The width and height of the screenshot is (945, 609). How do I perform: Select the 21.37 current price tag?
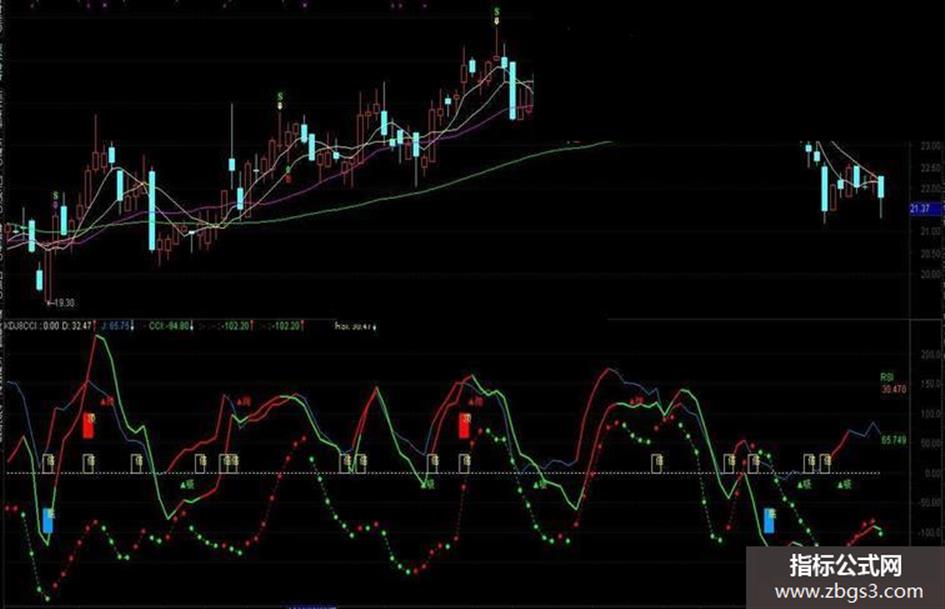[x=924, y=209]
